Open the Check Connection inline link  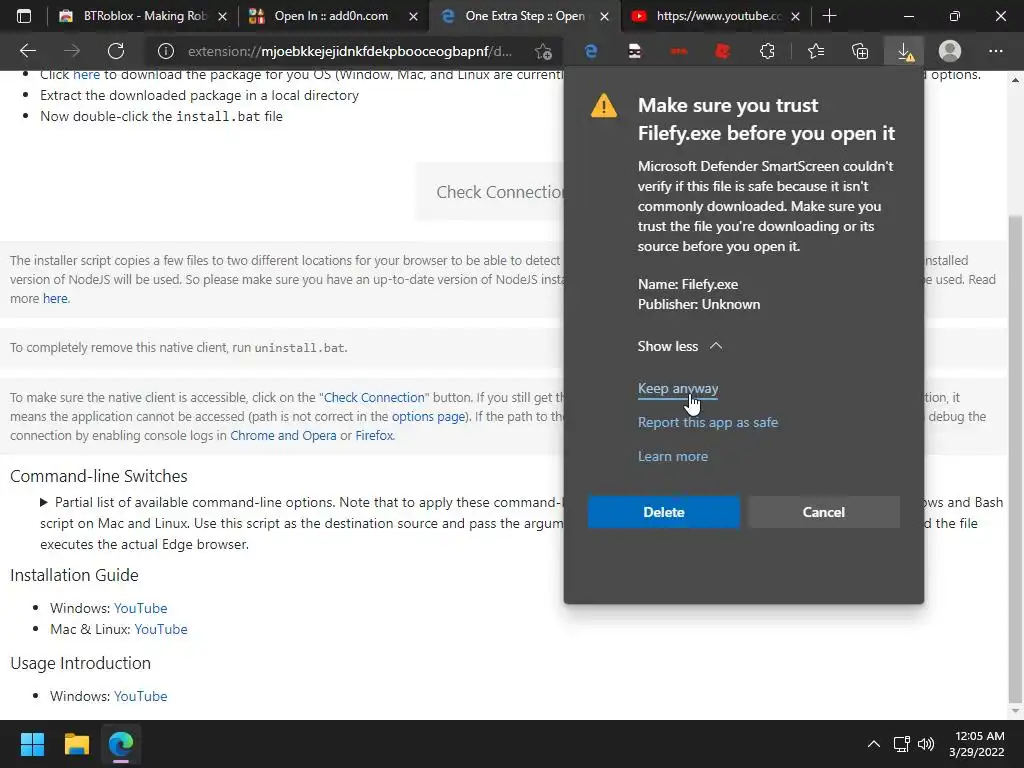coord(374,398)
